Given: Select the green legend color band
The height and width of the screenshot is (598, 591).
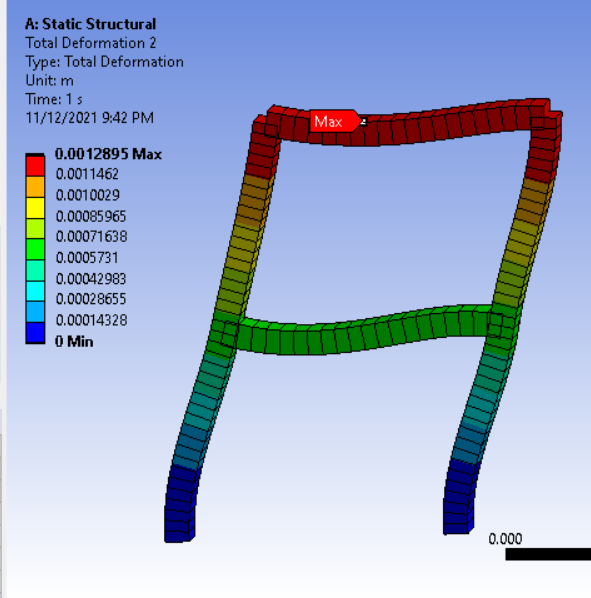Looking at the screenshot, I should point(35,249).
